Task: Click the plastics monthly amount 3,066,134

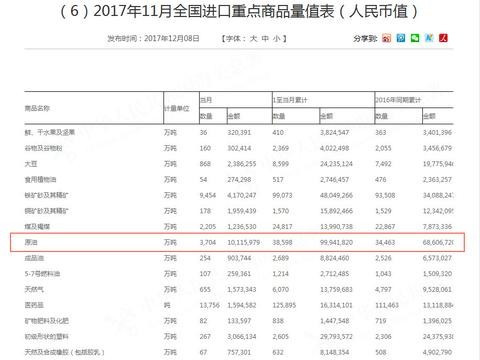Action: (242, 336)
